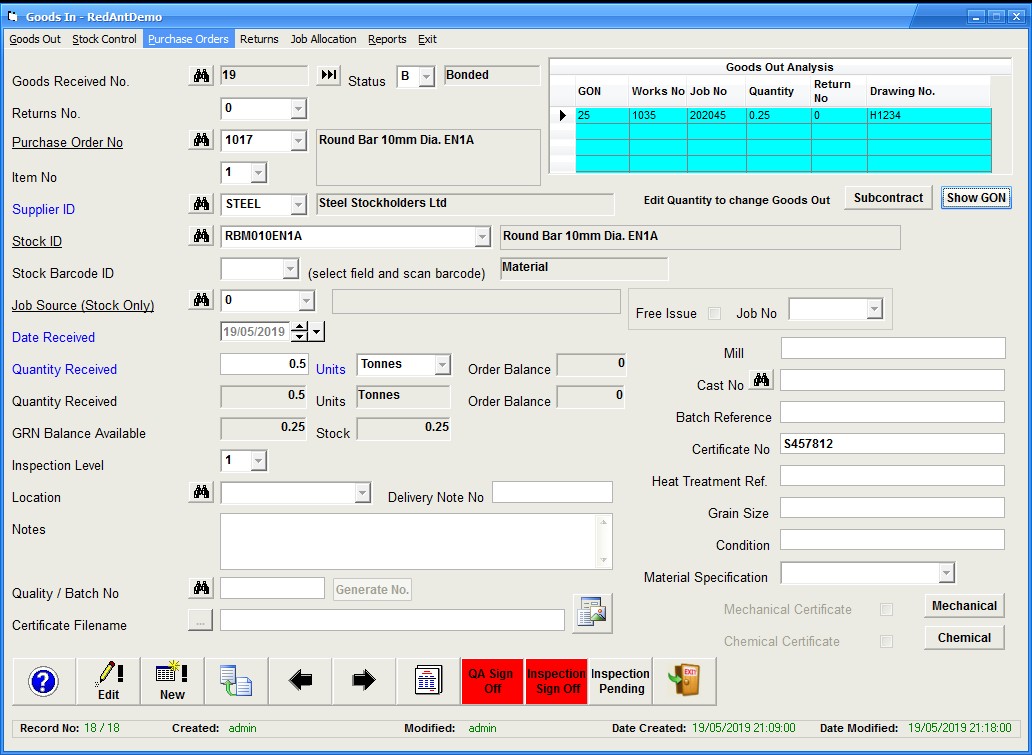Toggle the Free Issue checkbox

[x=714, y=313]
